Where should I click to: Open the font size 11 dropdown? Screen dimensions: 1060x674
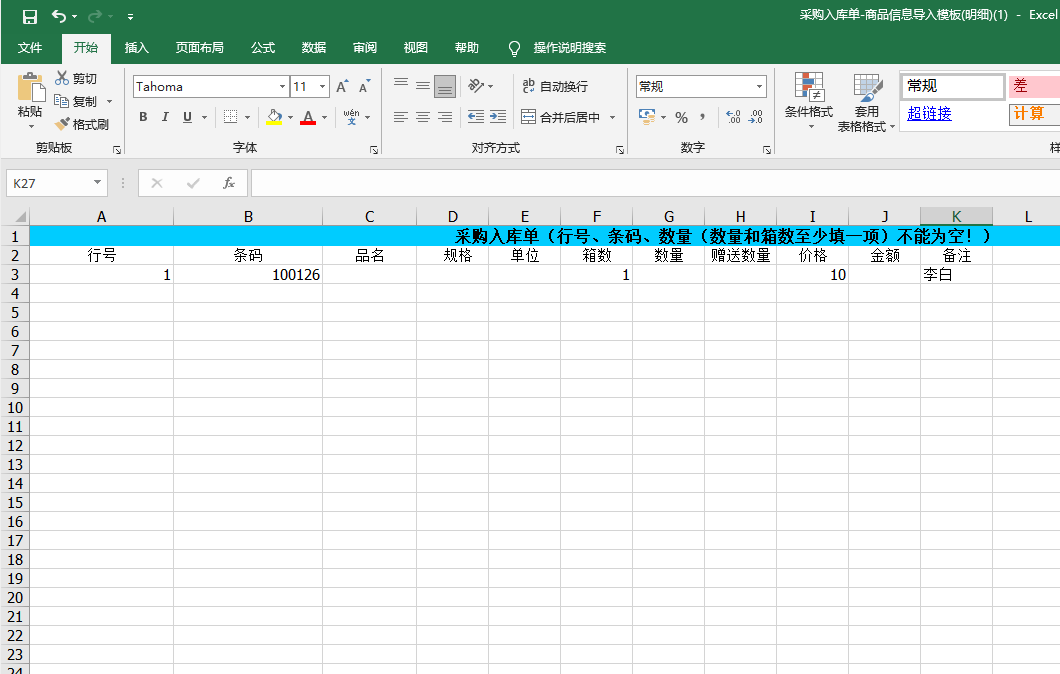click(x=322, y=87)
